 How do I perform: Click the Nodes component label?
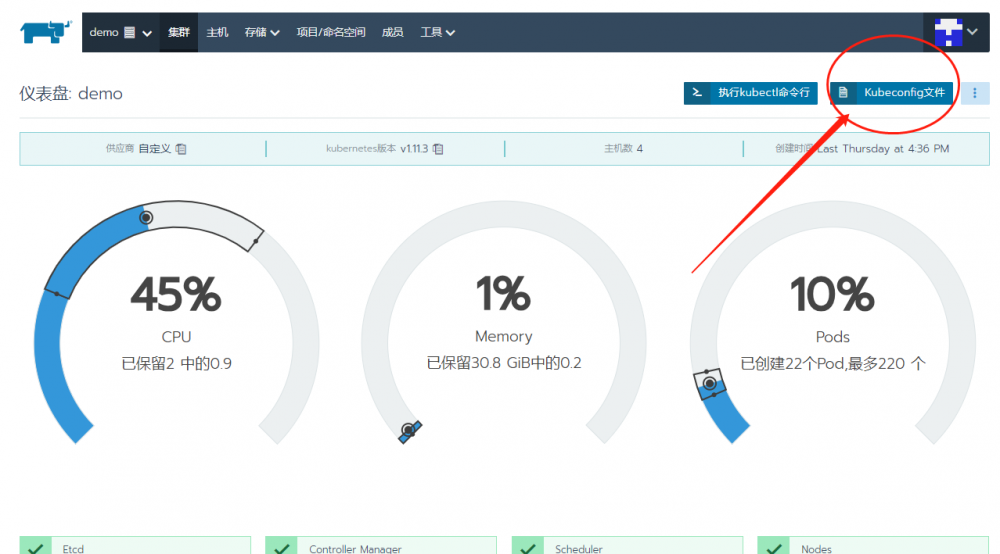(816, 549)
